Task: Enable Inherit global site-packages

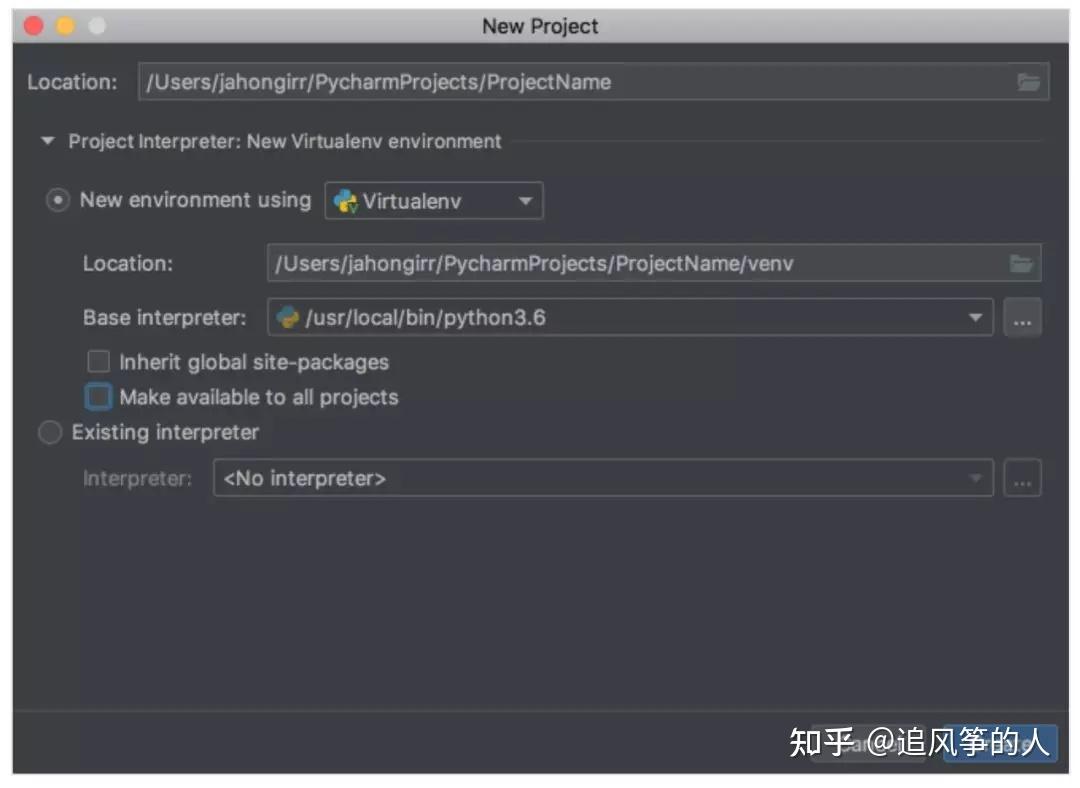Action: click(x=98, y=362)
